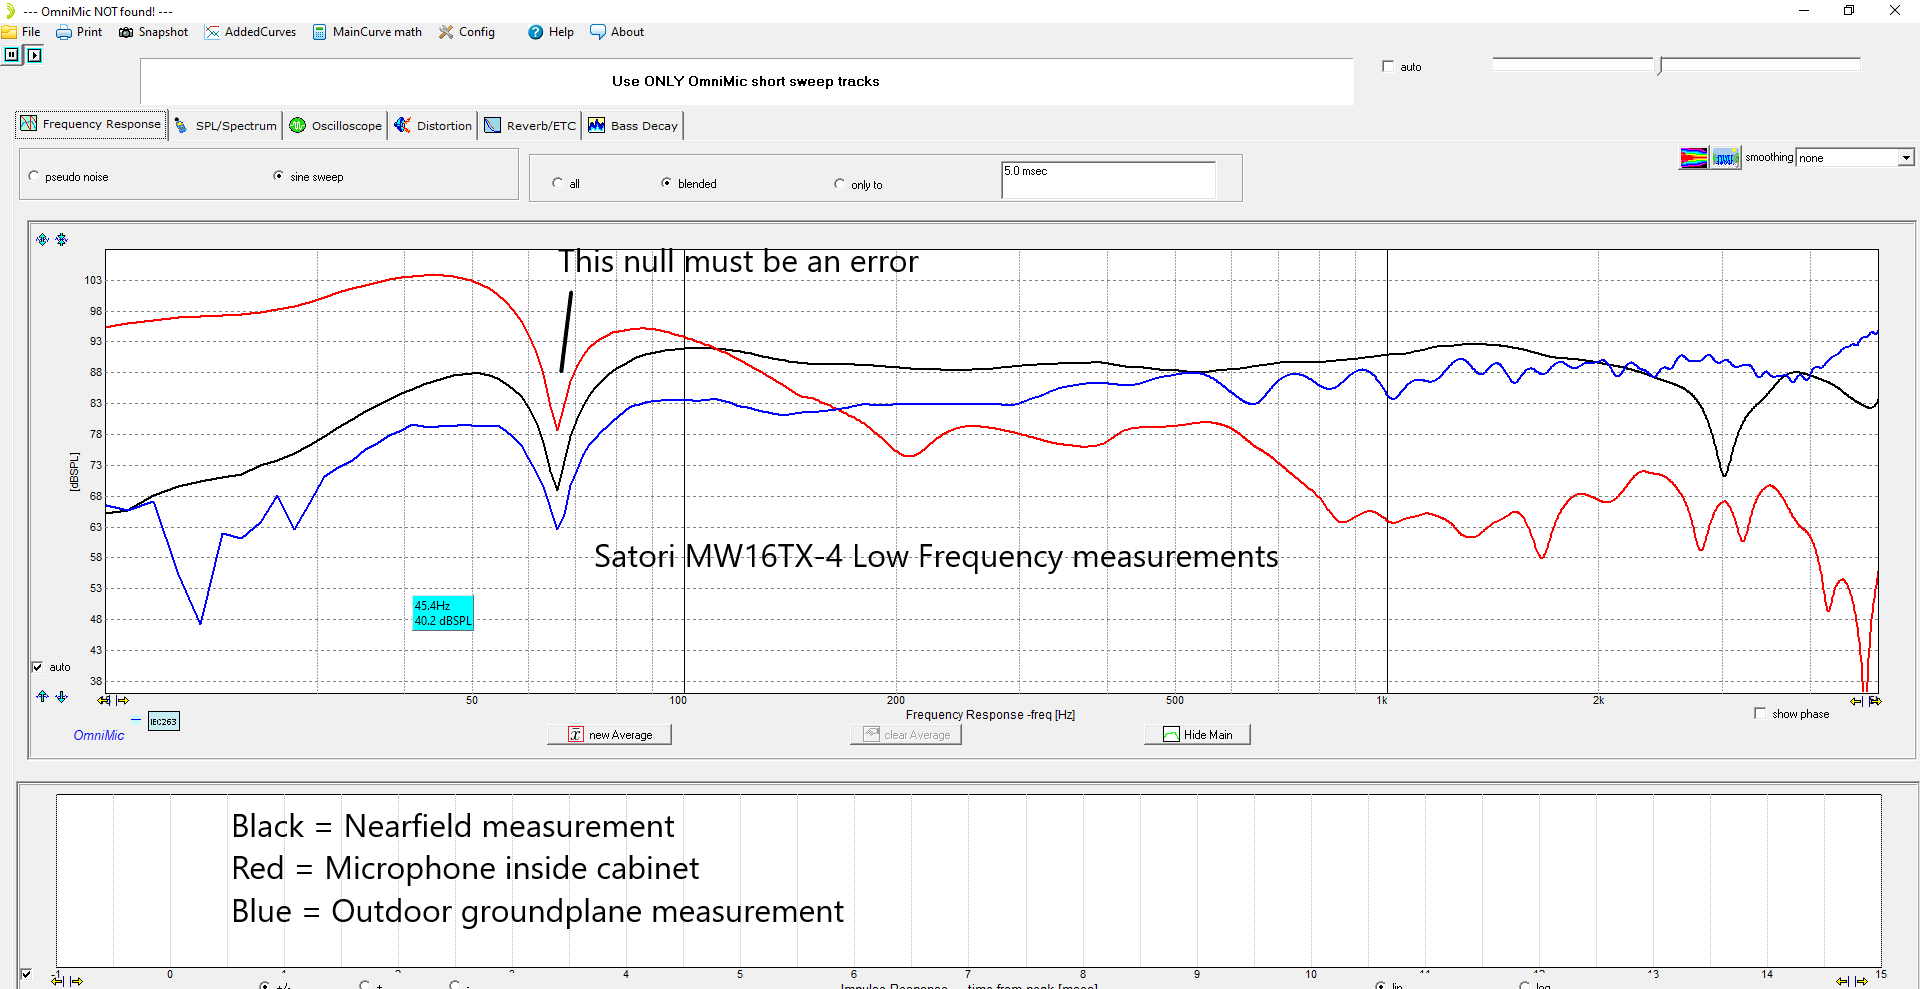Click impulse graph left time-limit right arrow
Image resolution: width=1920 pixels, height=989 pixels.
click(x=76, y=981)
